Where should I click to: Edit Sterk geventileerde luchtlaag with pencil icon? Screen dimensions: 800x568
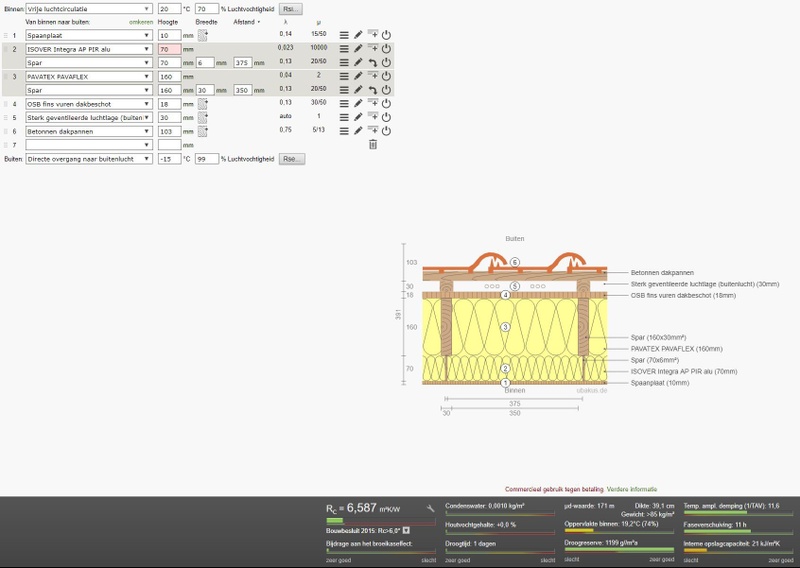[358, 117]
